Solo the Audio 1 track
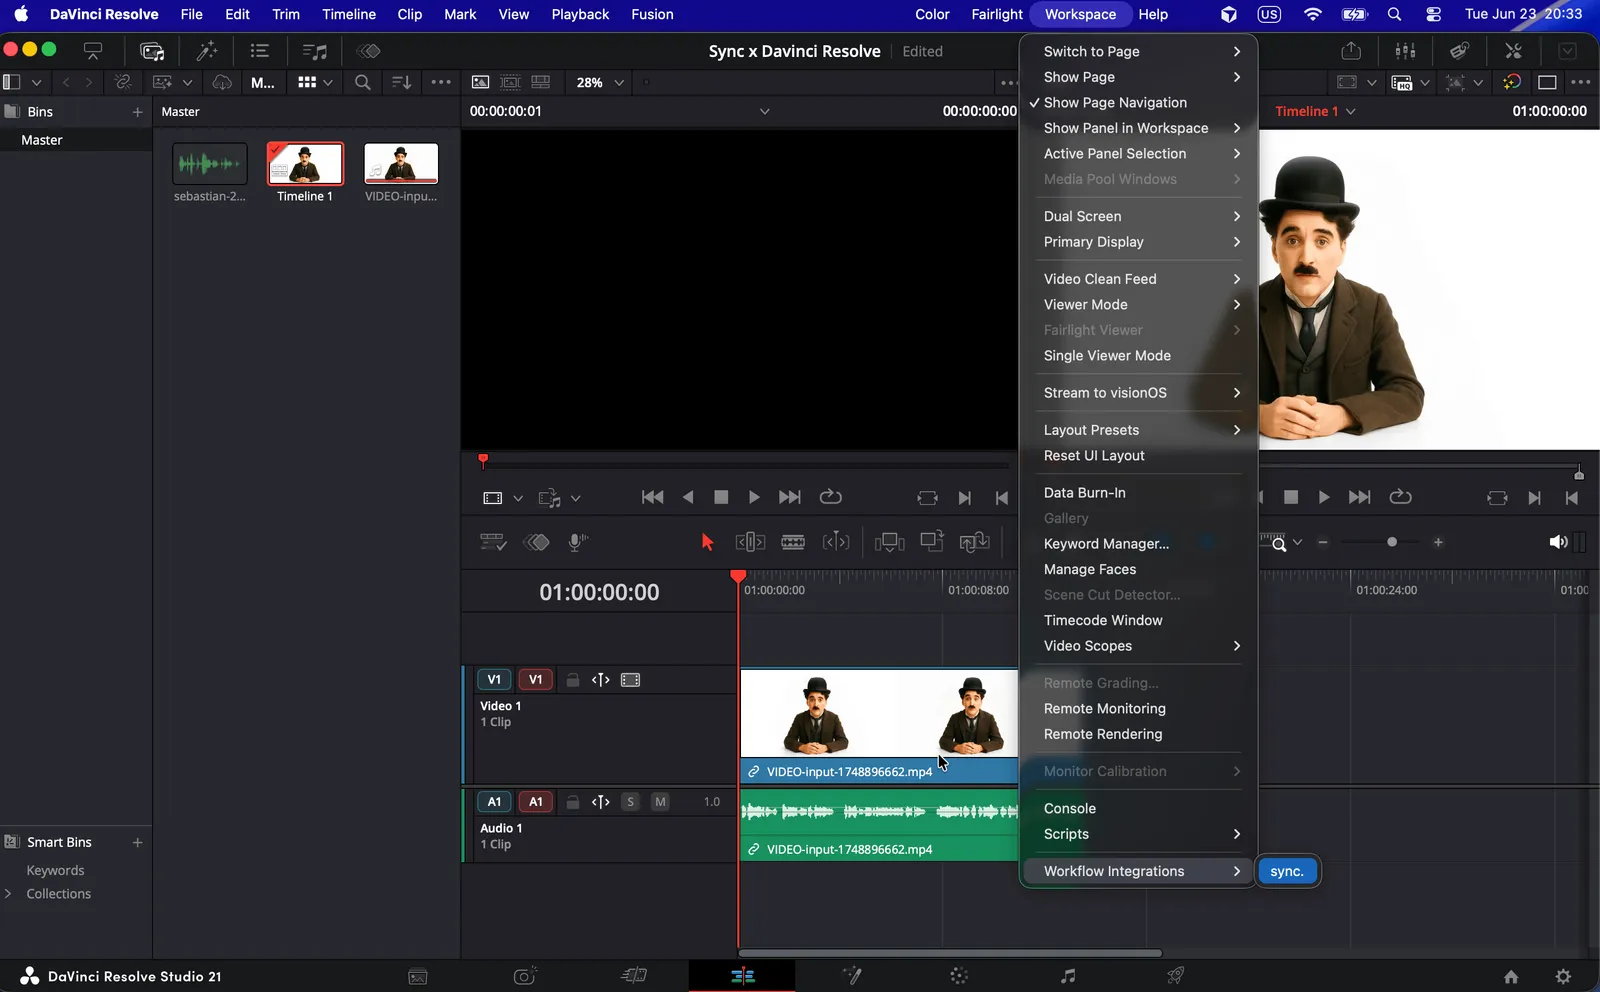Screen dimensions: 1600x992 pyautogui.click(x=630, y=802)
